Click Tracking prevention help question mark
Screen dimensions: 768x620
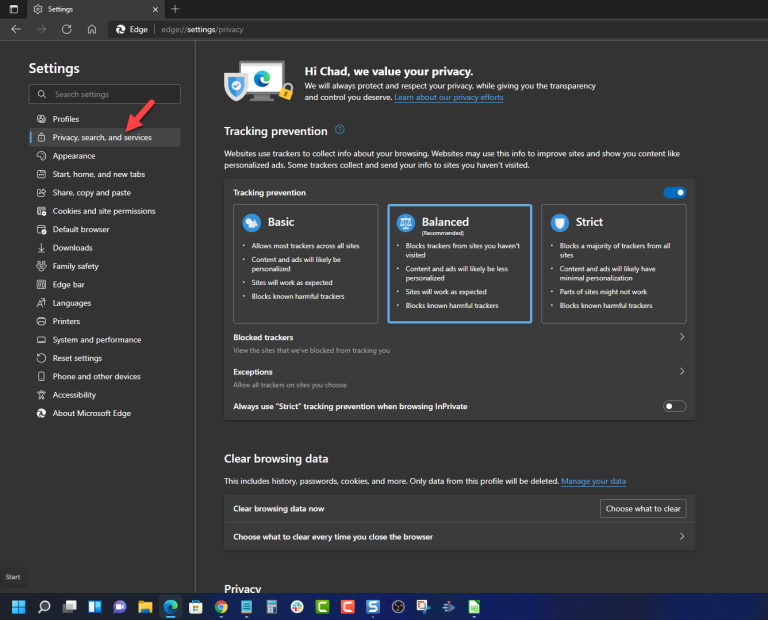(339, 130)
